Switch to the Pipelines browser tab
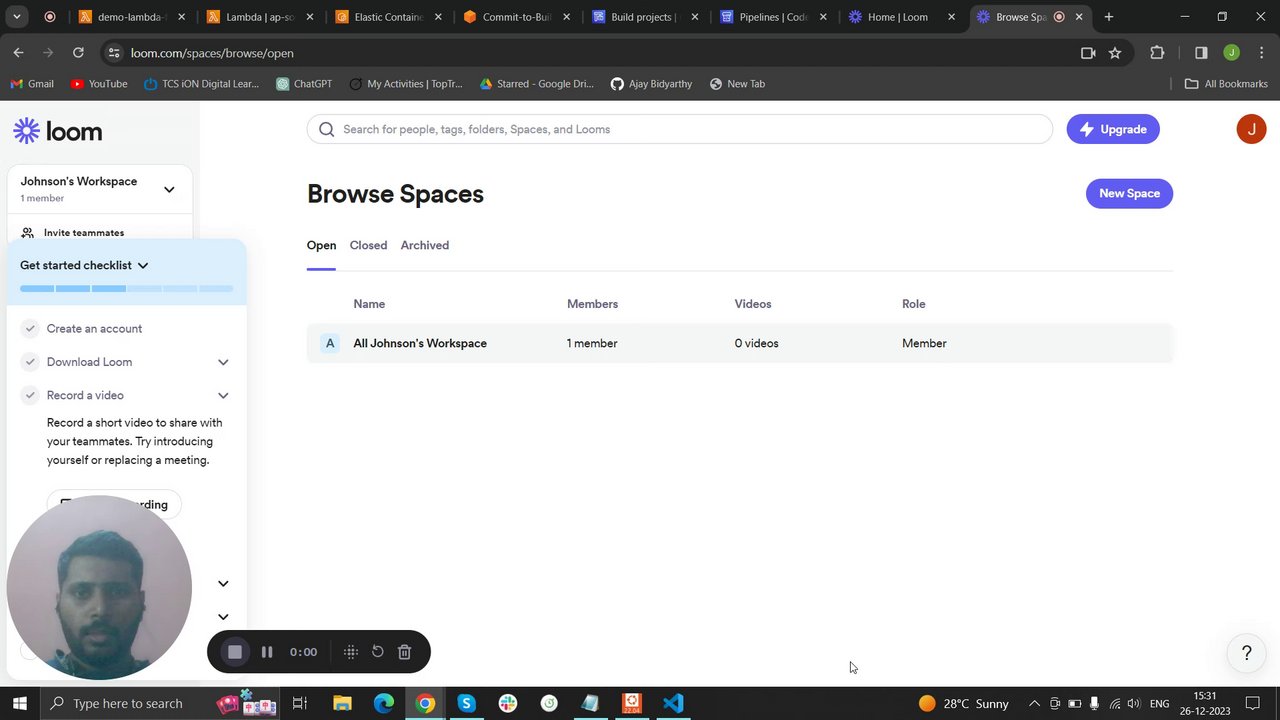The height and width of the screenshot is (720, 1280). point(772,17)
